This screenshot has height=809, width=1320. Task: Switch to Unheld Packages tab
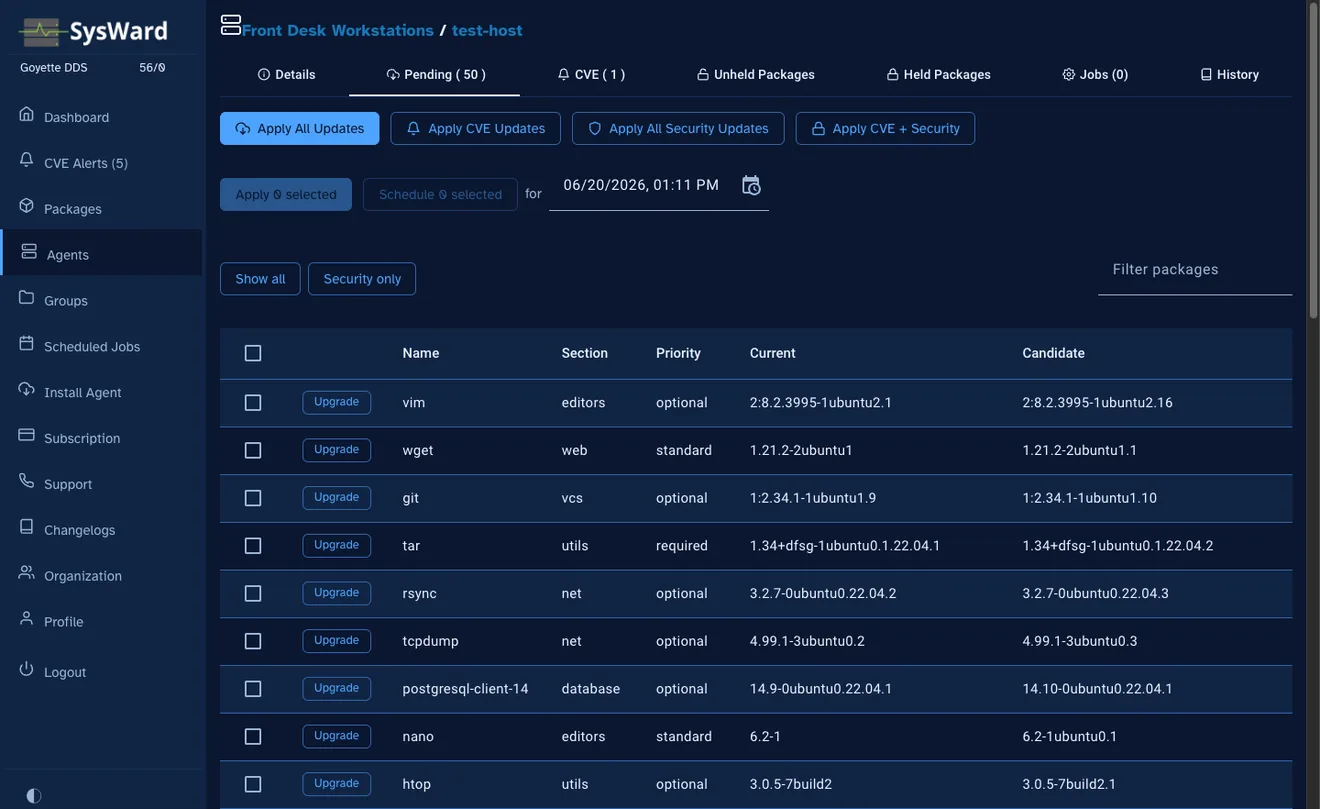pyautogui.click(x=756, y=75)
